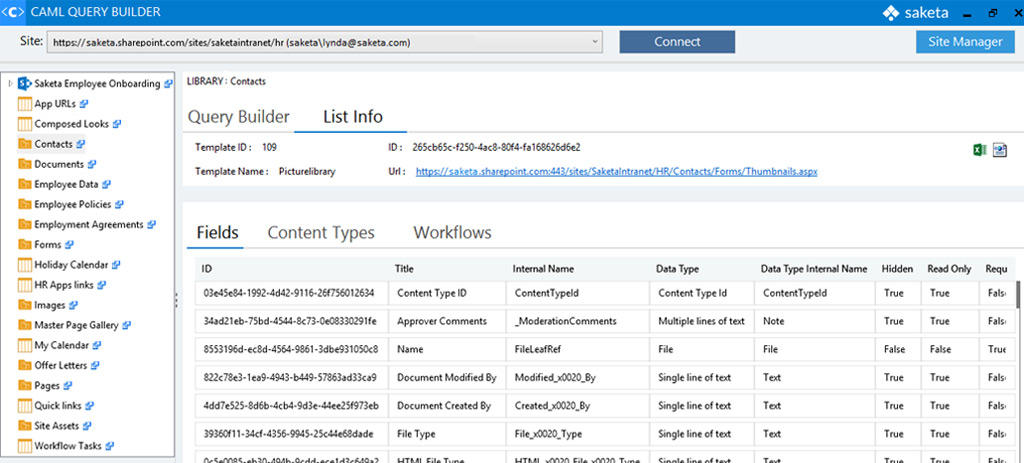Open link icon next to App URLs
The width and height of the screenshot is (1024, 463).
[x=84, y=103]
